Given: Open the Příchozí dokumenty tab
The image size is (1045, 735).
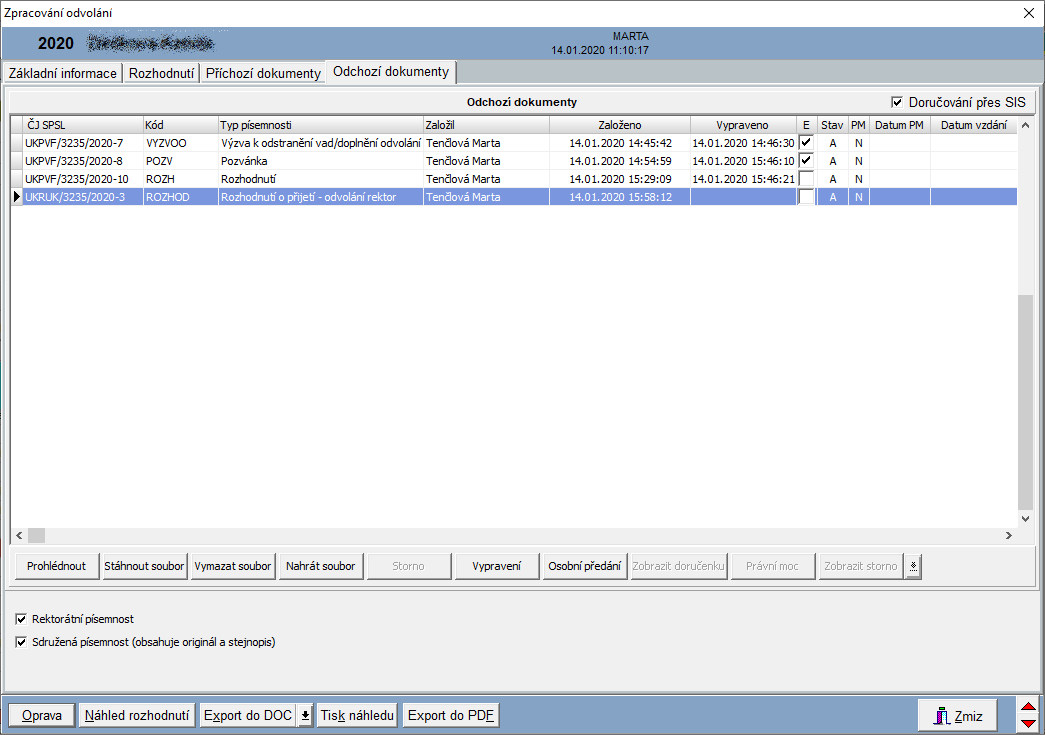Looking at the screenshot, I should pyautogui.click(x=263, y=73).
